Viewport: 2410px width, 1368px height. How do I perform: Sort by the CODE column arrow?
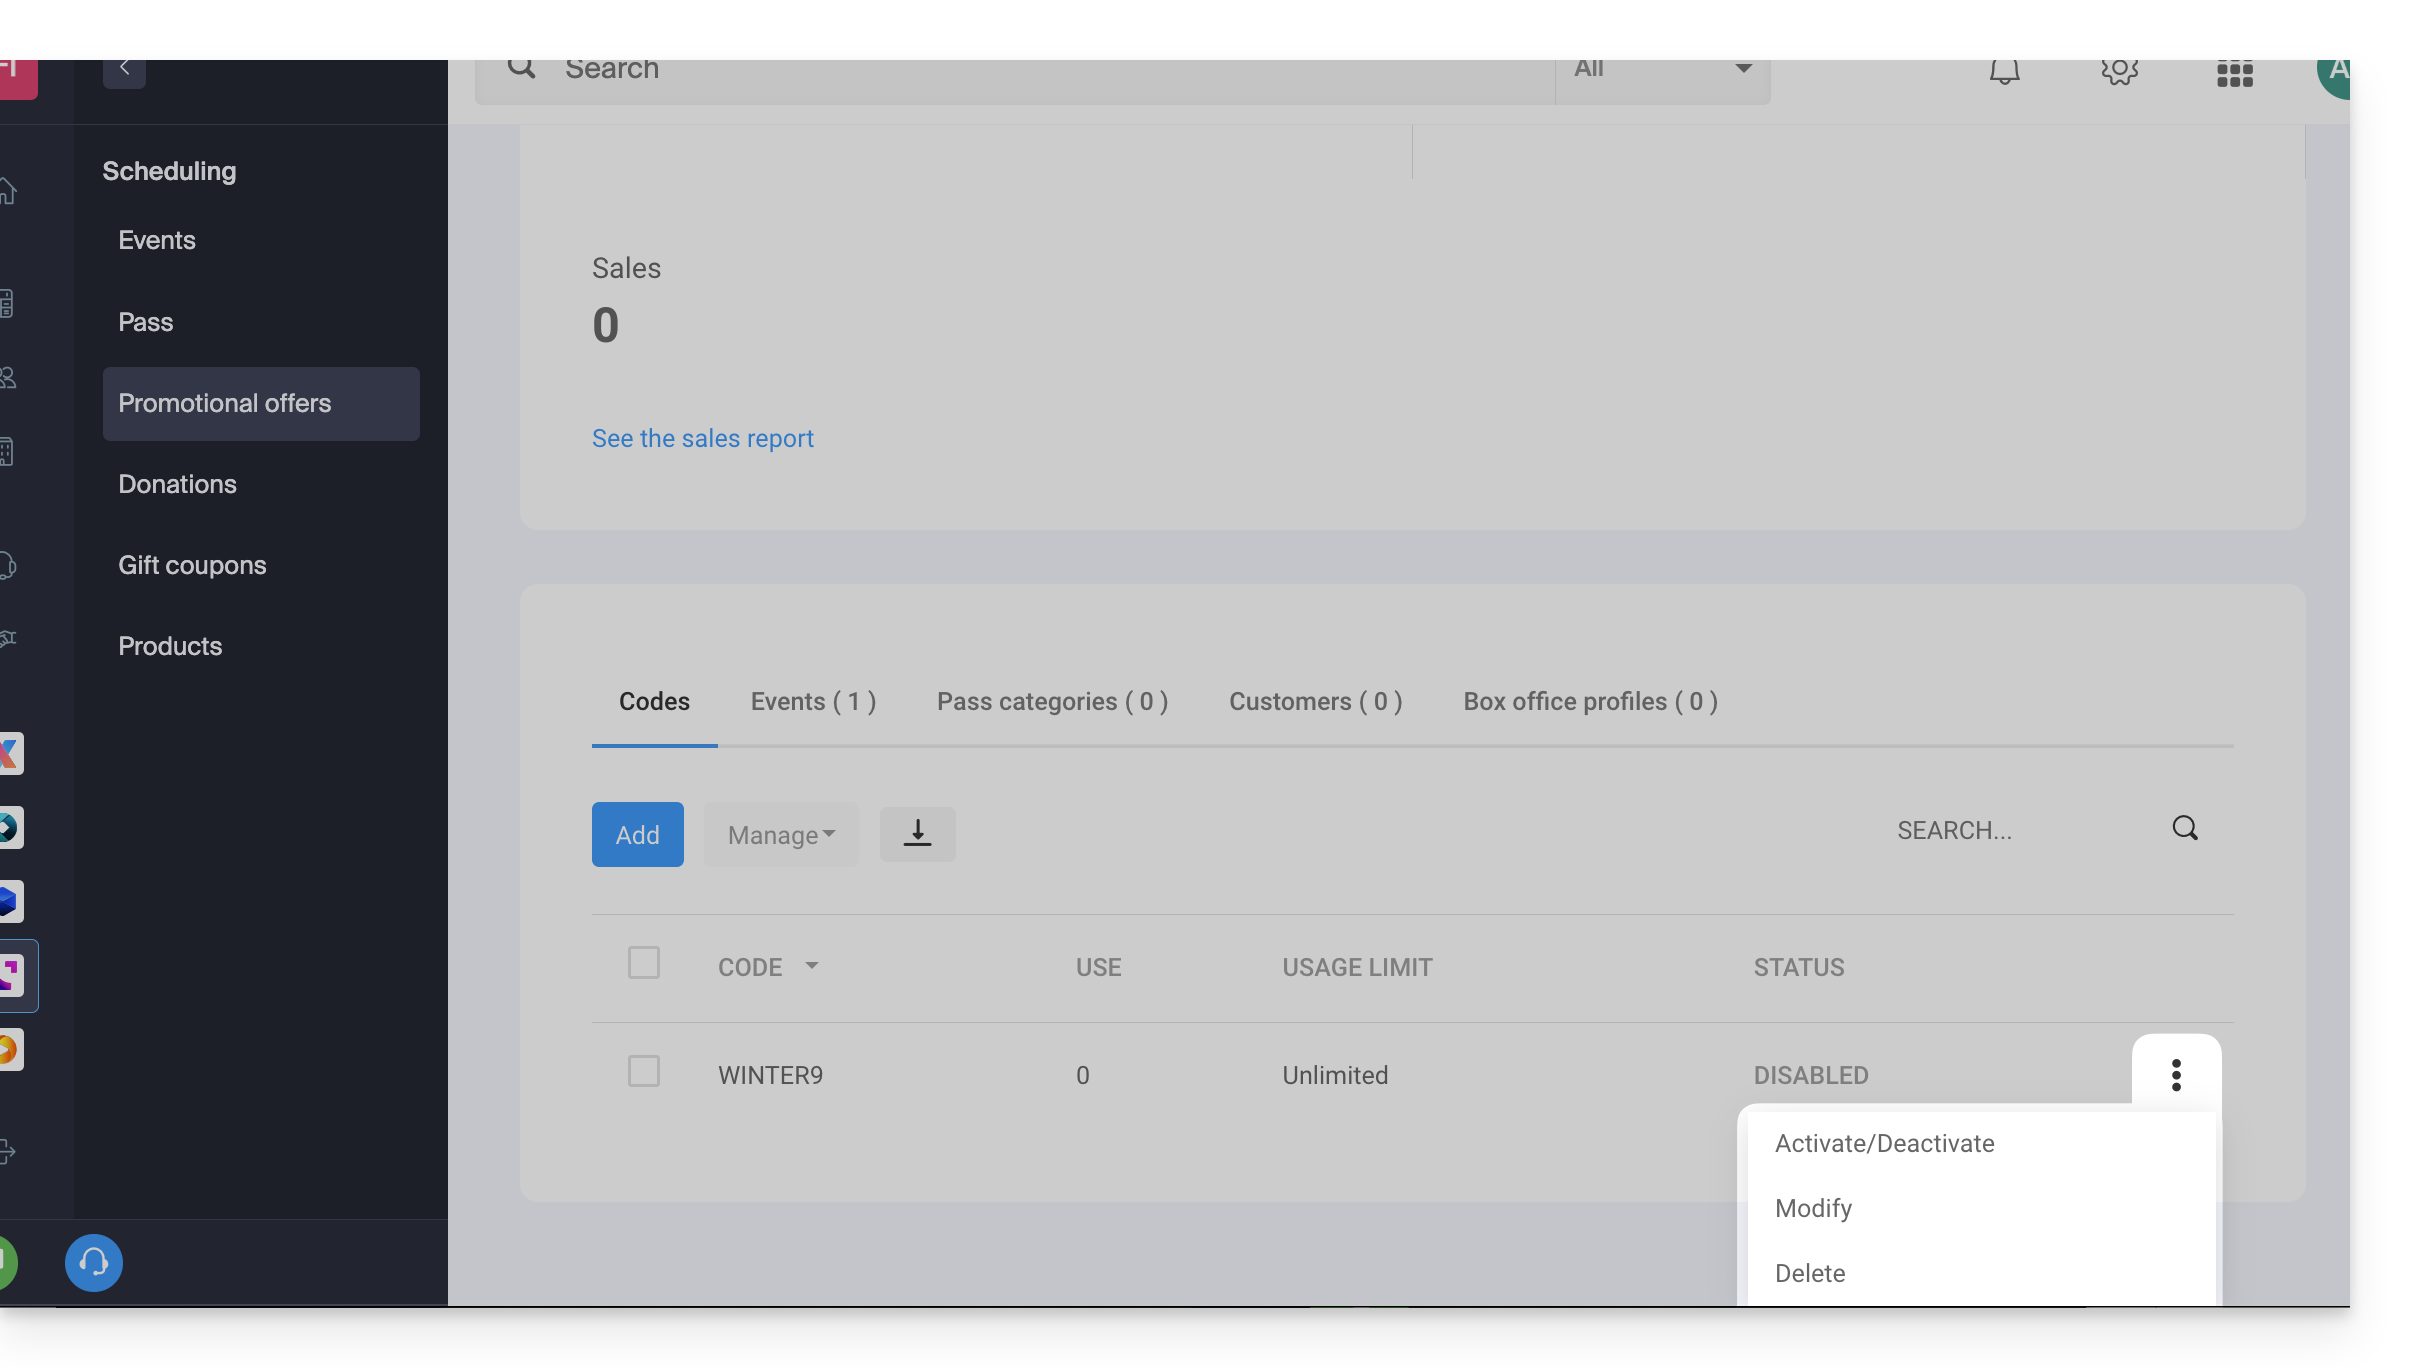click(x=811, y=966)
